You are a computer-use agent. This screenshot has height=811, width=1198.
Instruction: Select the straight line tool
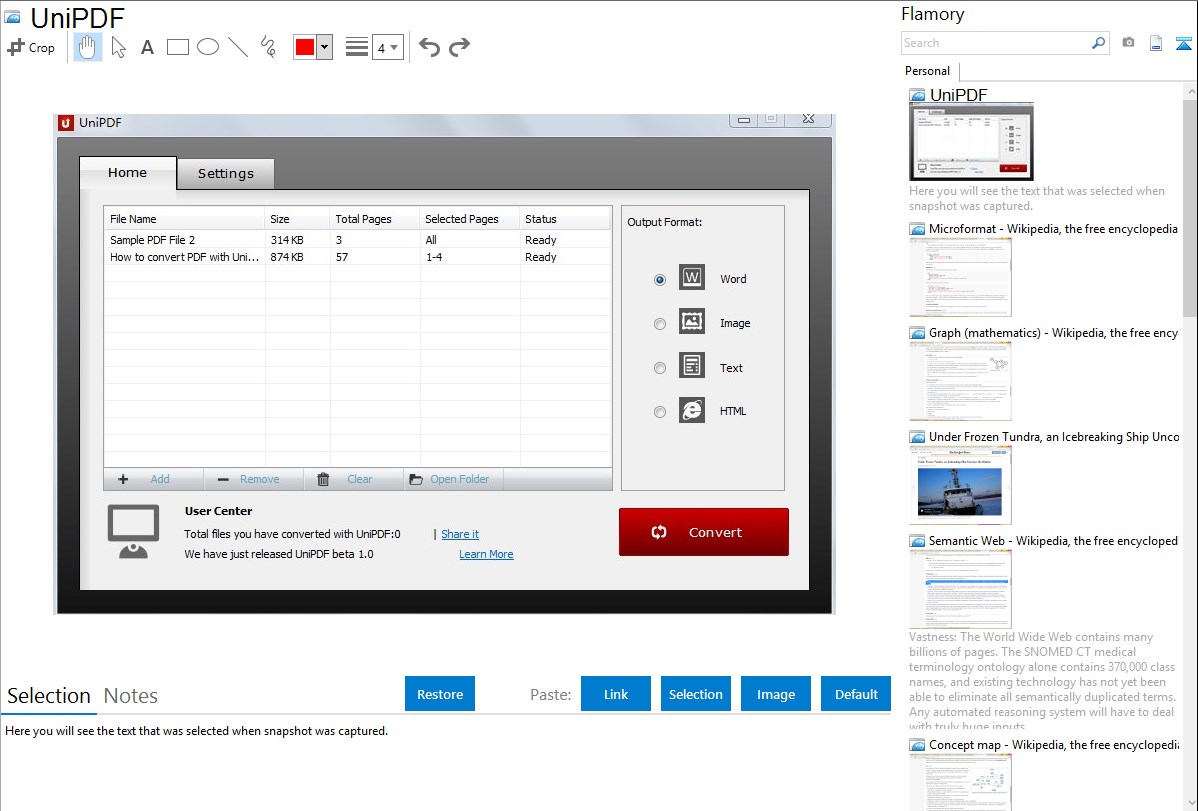pos(238,47)
